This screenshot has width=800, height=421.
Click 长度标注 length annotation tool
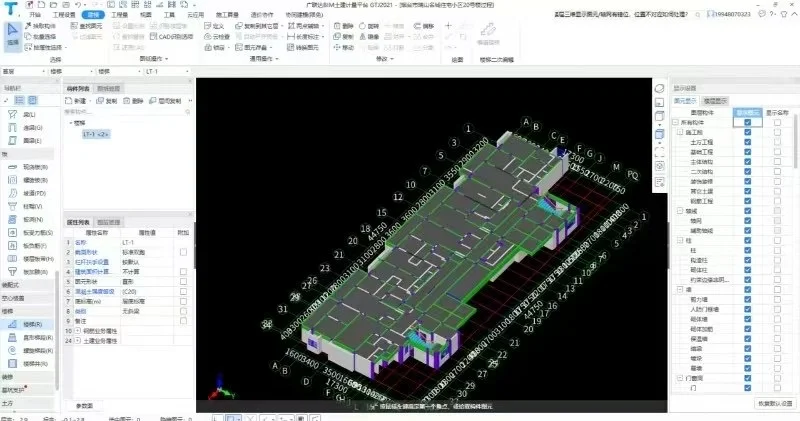coord(304,36)
